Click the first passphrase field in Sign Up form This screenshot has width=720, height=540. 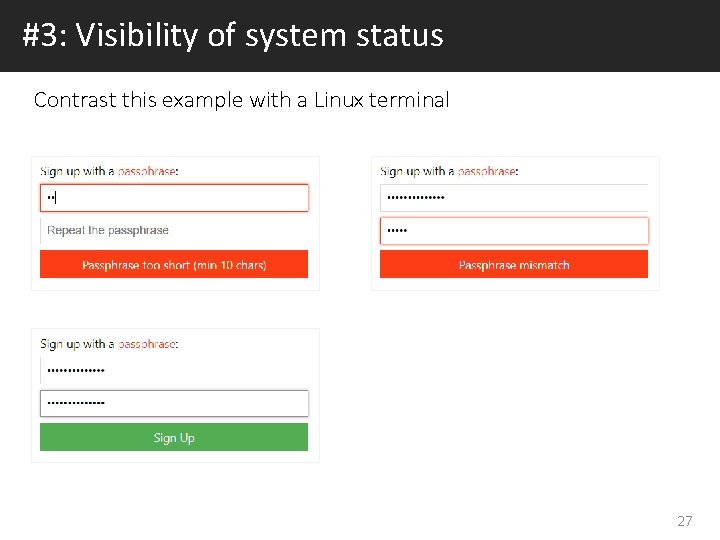[x=174, y=371]
